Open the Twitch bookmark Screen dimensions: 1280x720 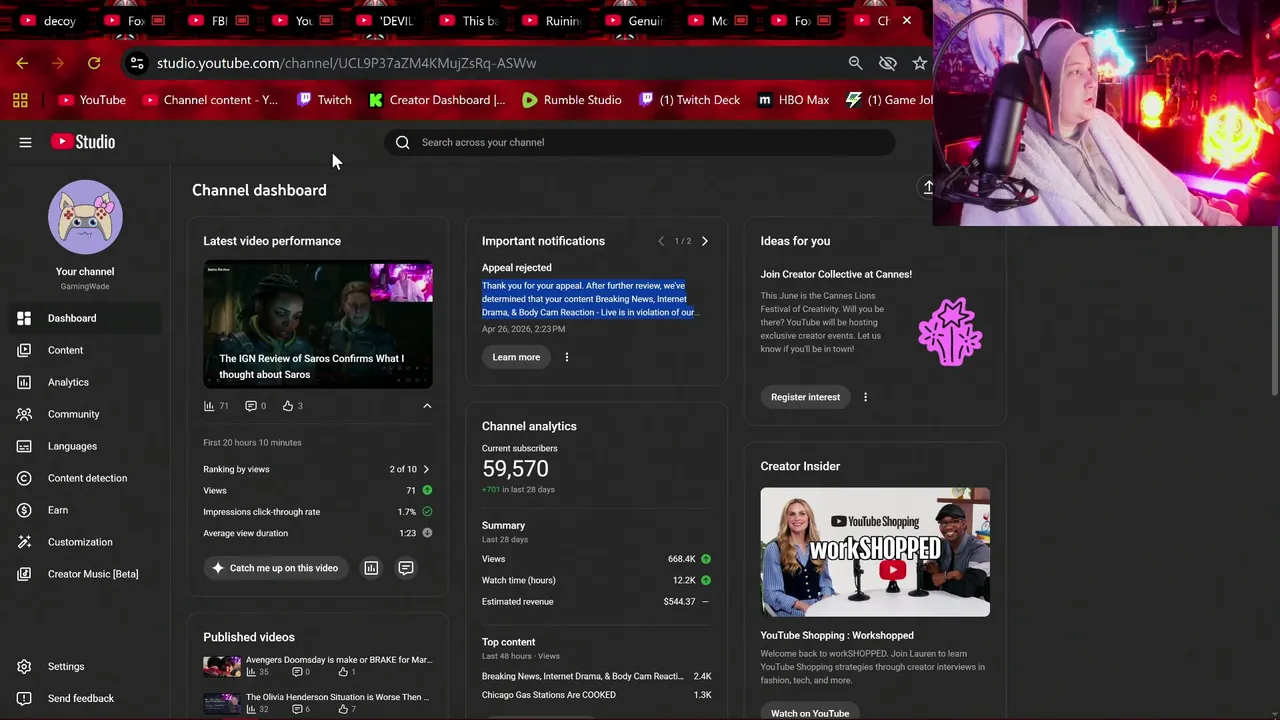tap(324, 100)
